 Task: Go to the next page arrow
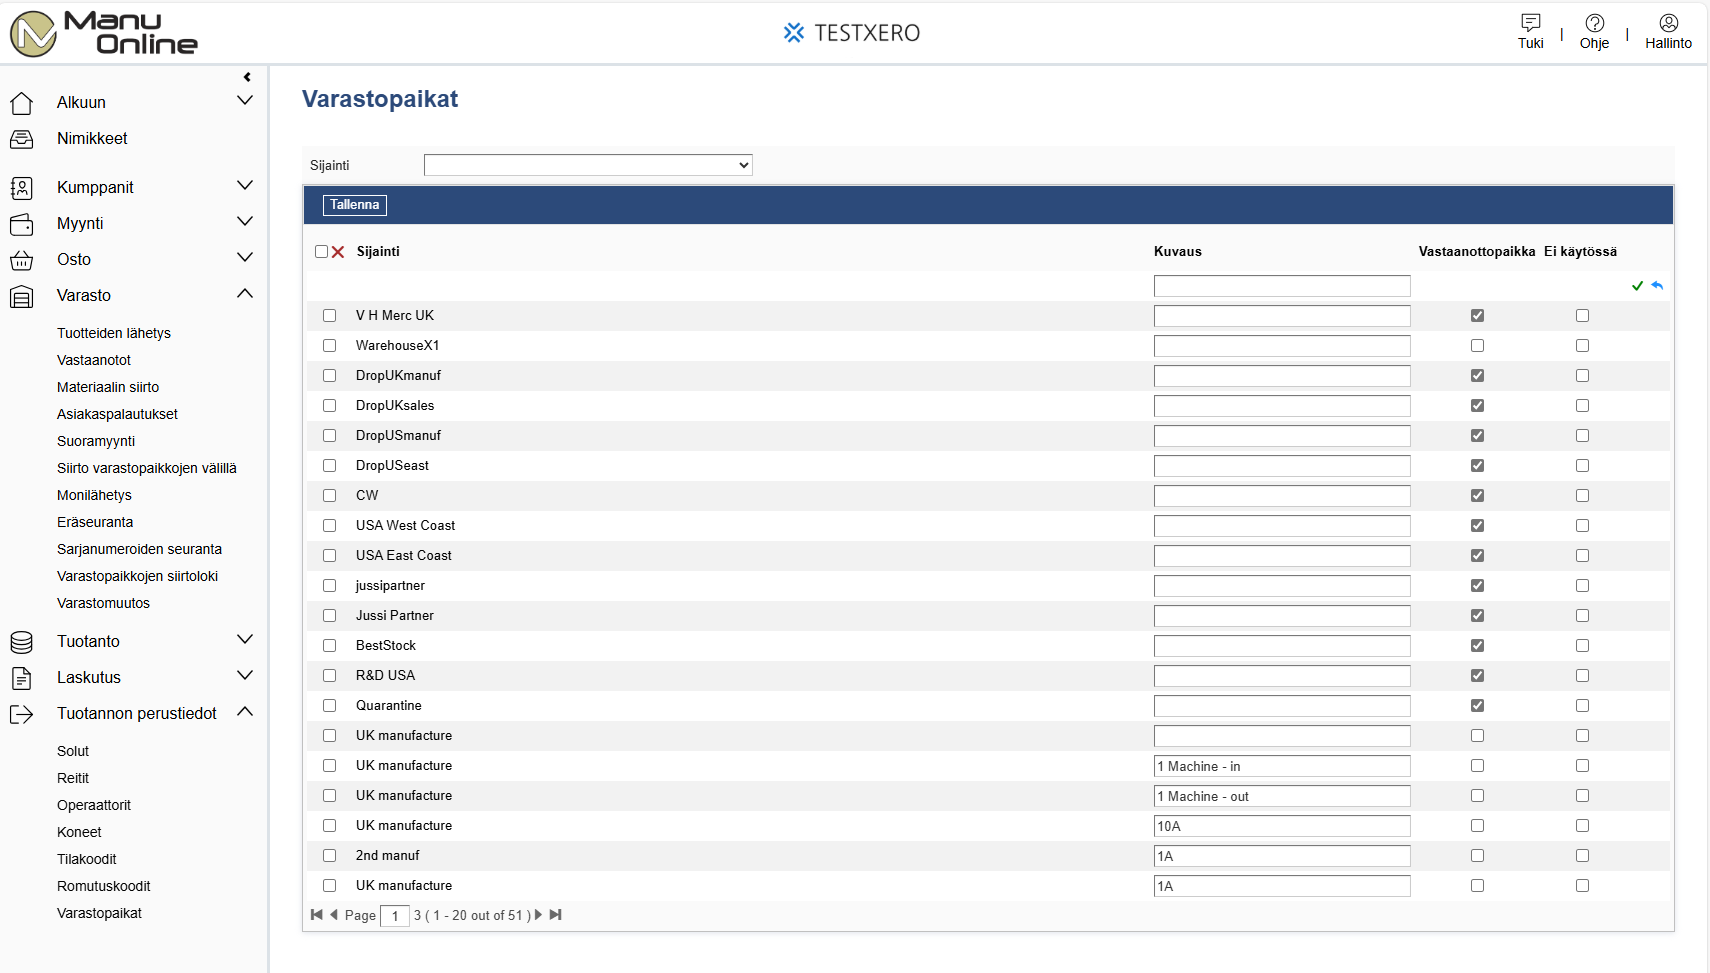(x=539, y=915)
